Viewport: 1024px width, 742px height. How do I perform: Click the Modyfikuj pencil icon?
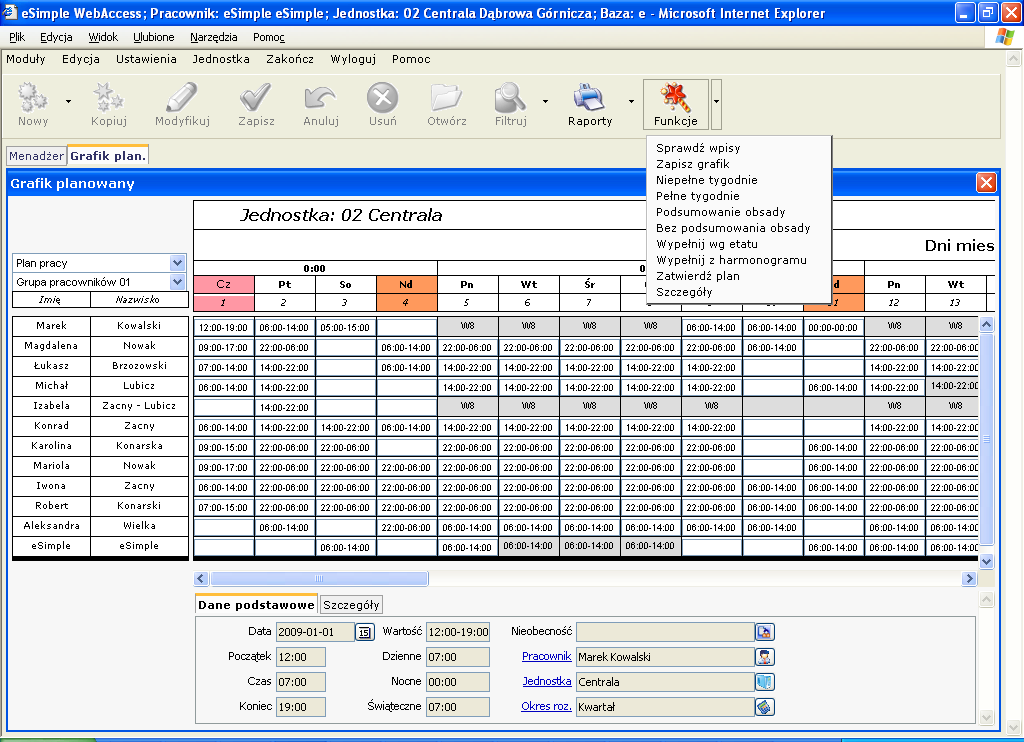(x=182, y=97)
